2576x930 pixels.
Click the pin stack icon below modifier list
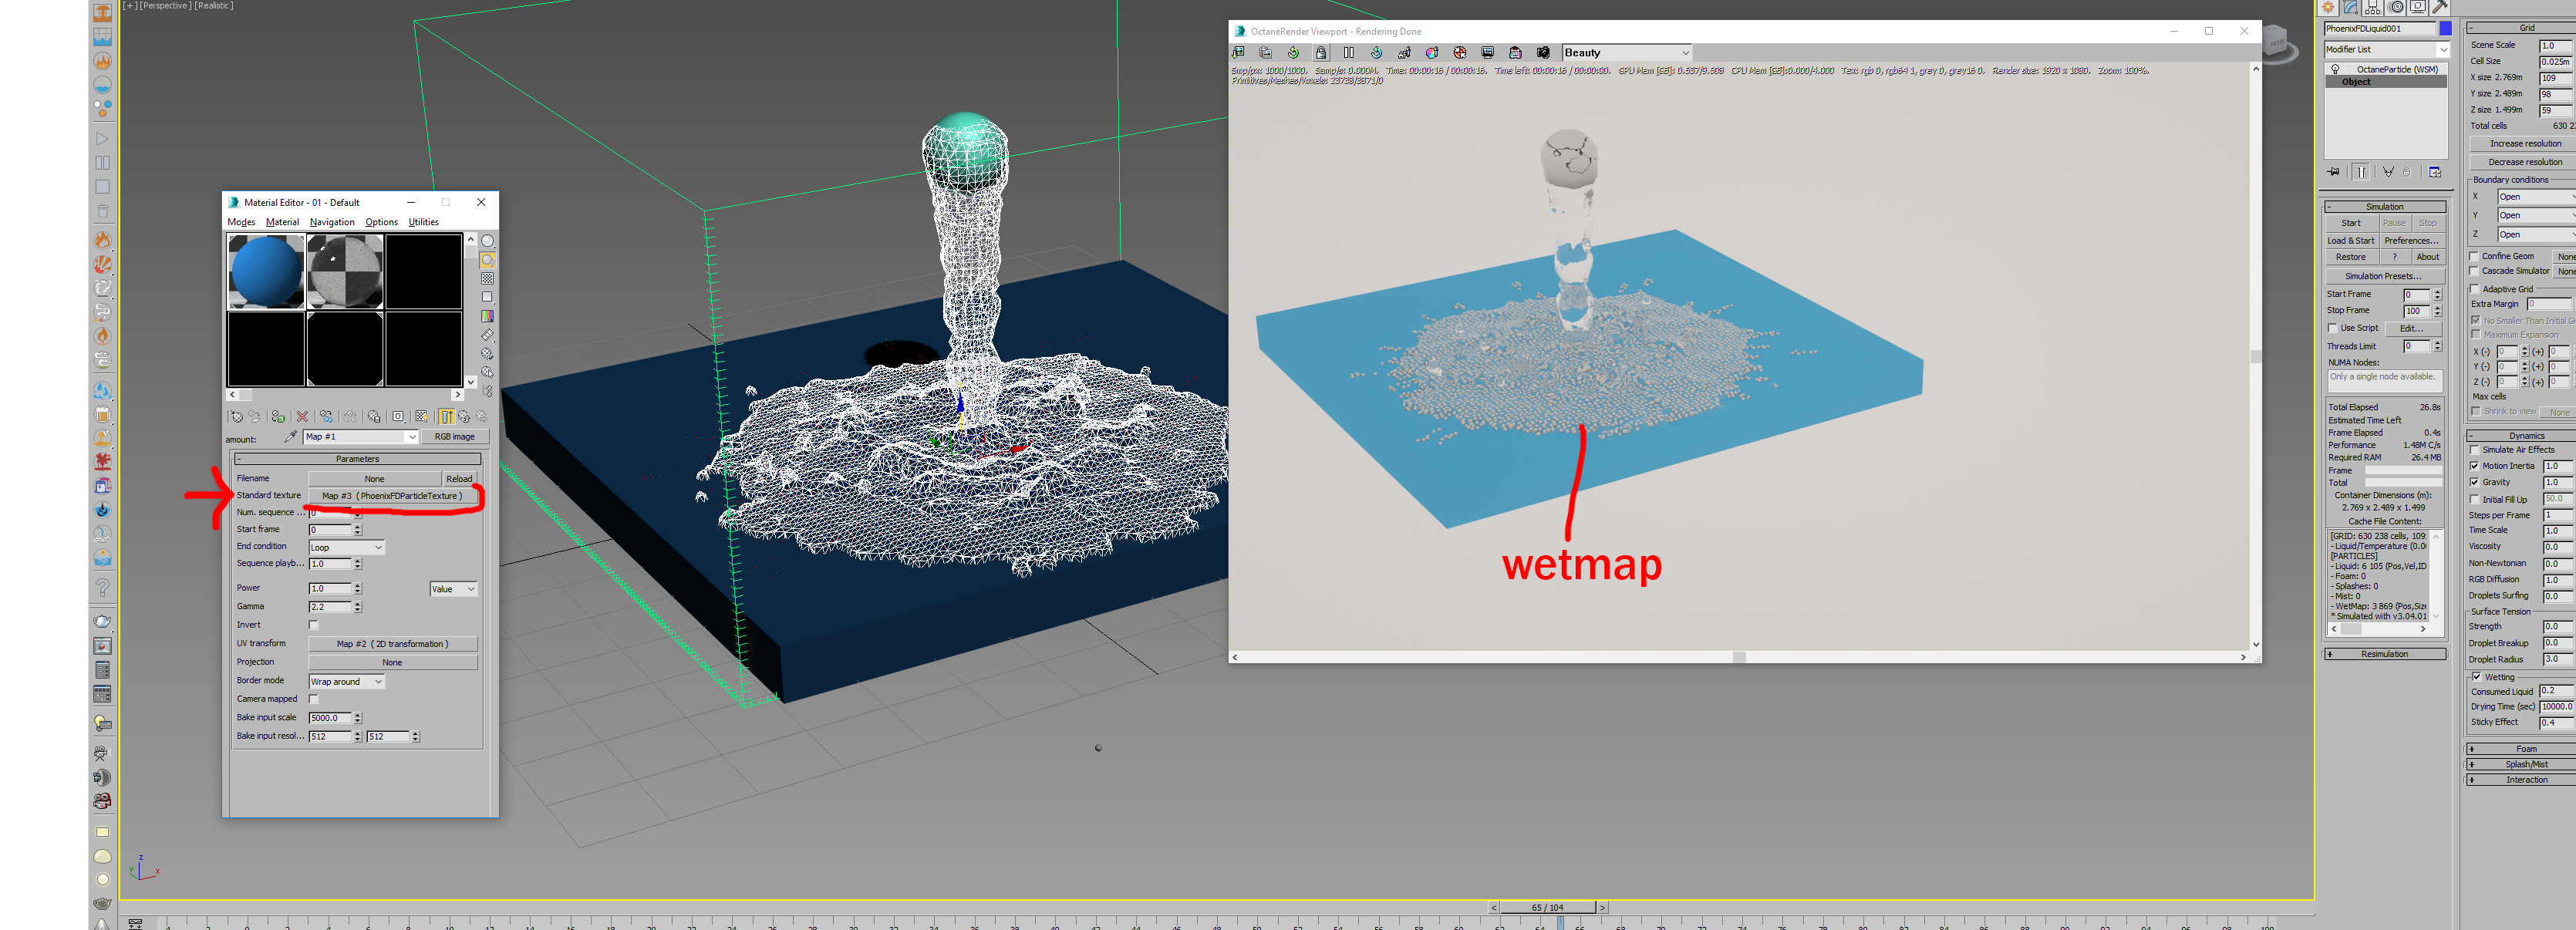[x=2334, y=172]
